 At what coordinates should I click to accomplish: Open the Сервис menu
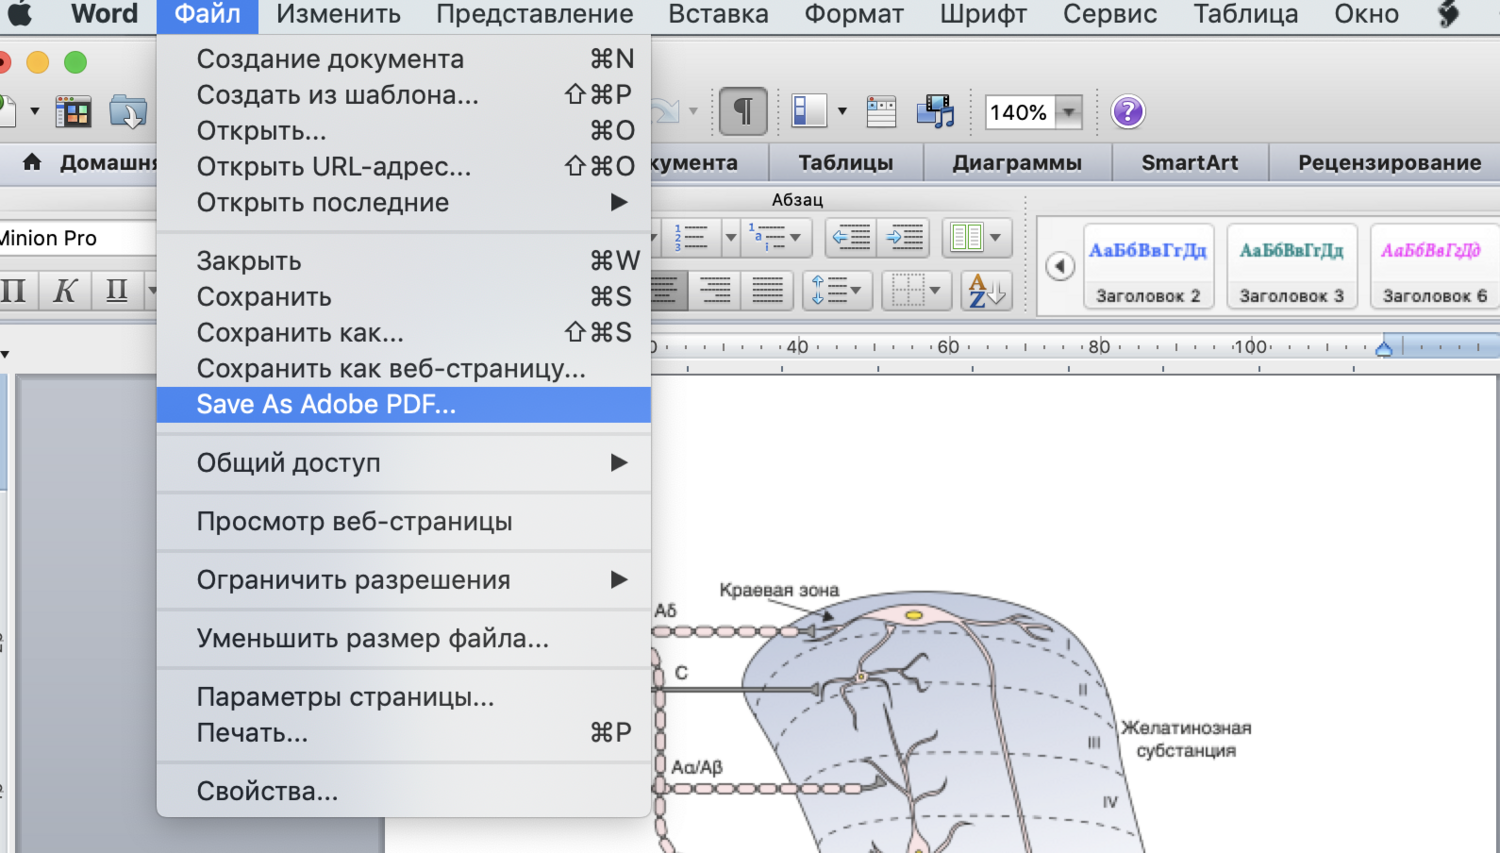click(1109, 14)
